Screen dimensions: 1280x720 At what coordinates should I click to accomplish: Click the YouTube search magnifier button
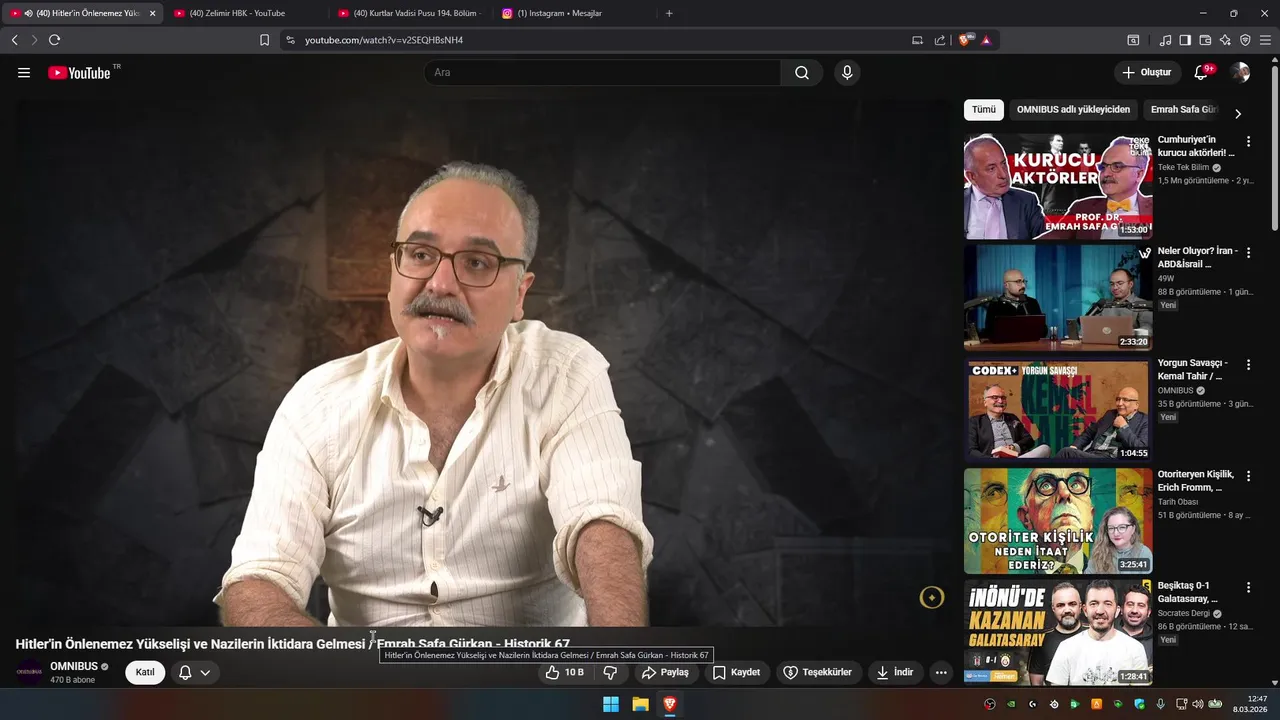[802, 73]
